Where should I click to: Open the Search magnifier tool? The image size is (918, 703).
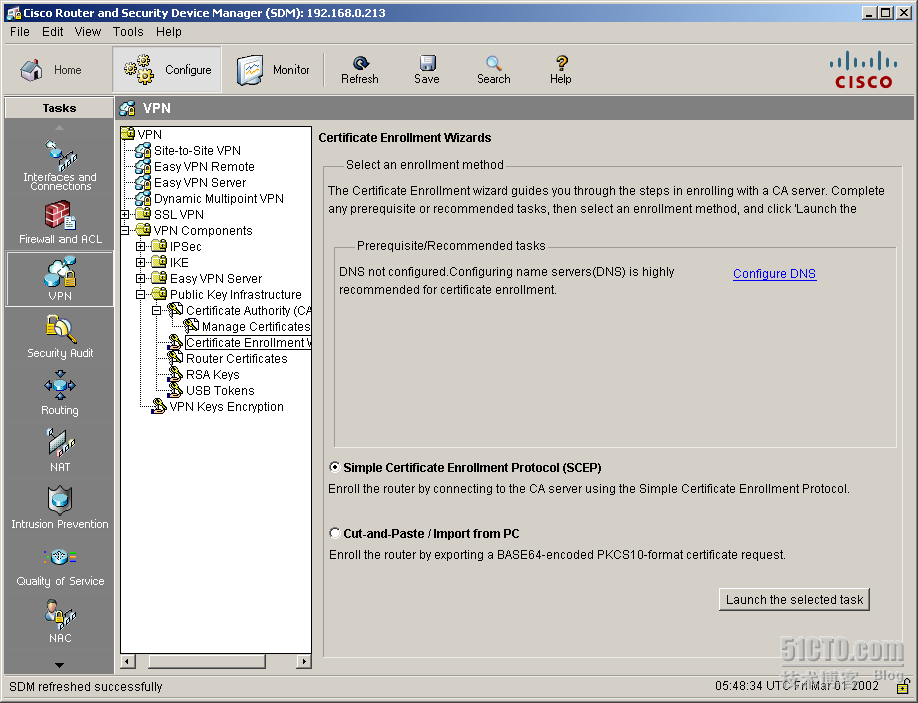pos(494,63)
